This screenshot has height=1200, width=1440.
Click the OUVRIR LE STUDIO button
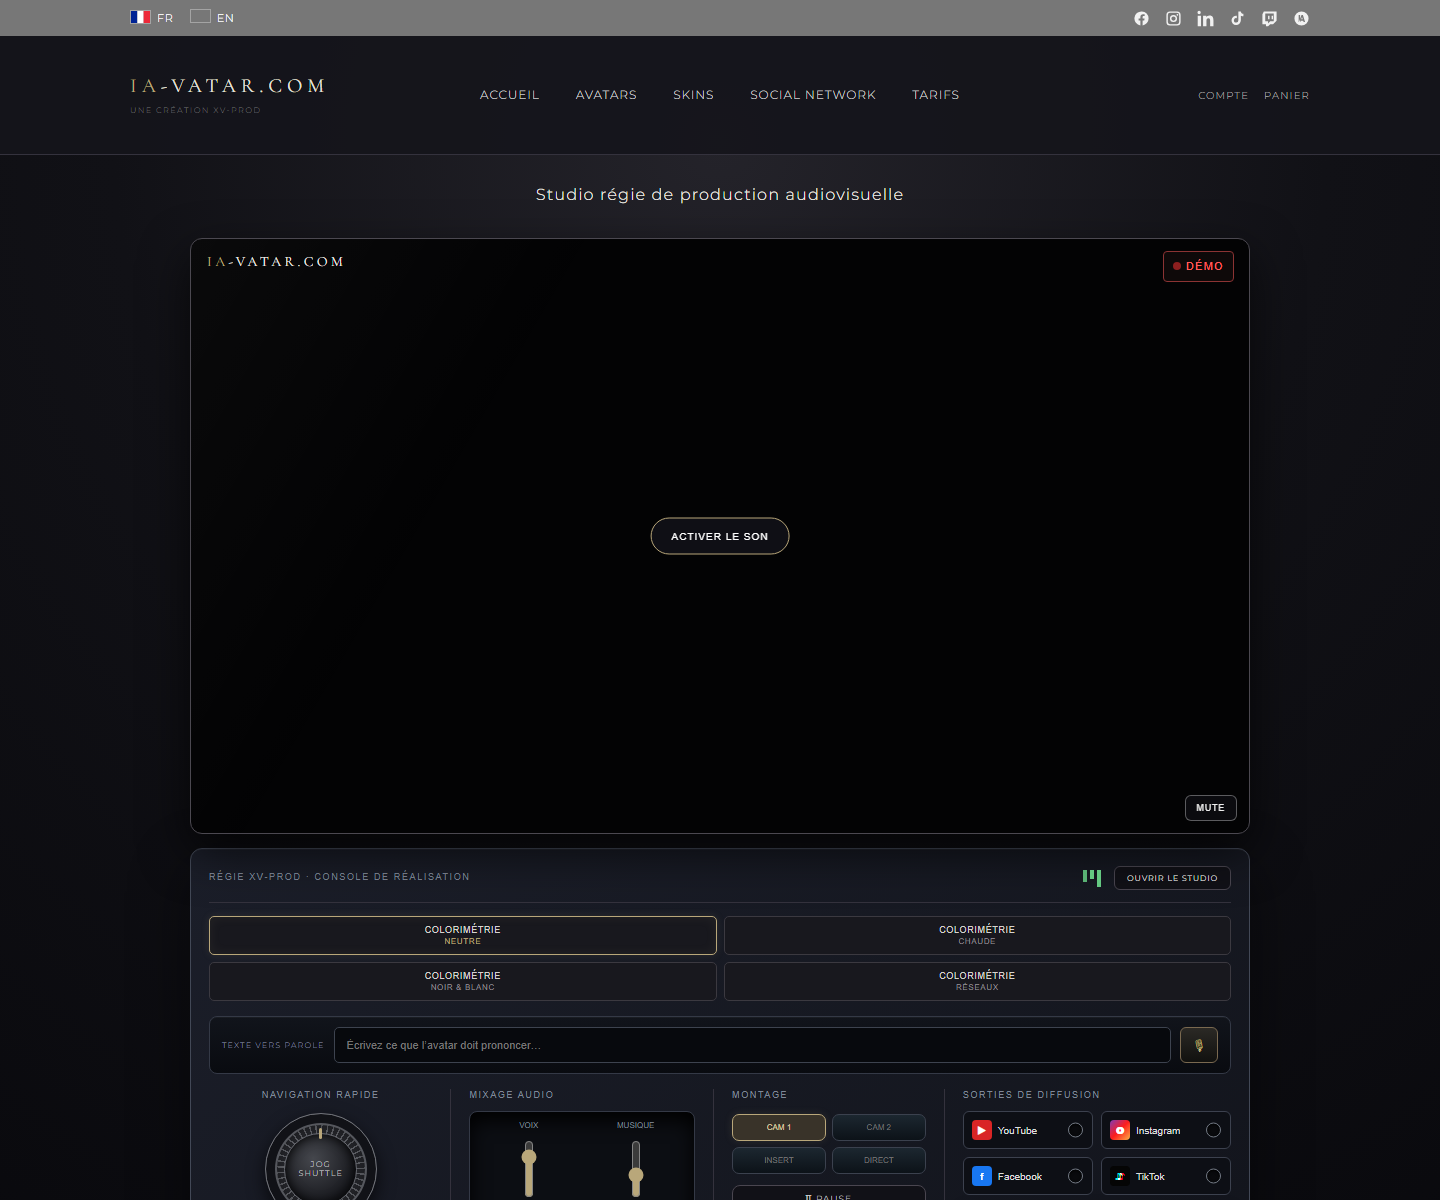click(x=1172, y=878)
